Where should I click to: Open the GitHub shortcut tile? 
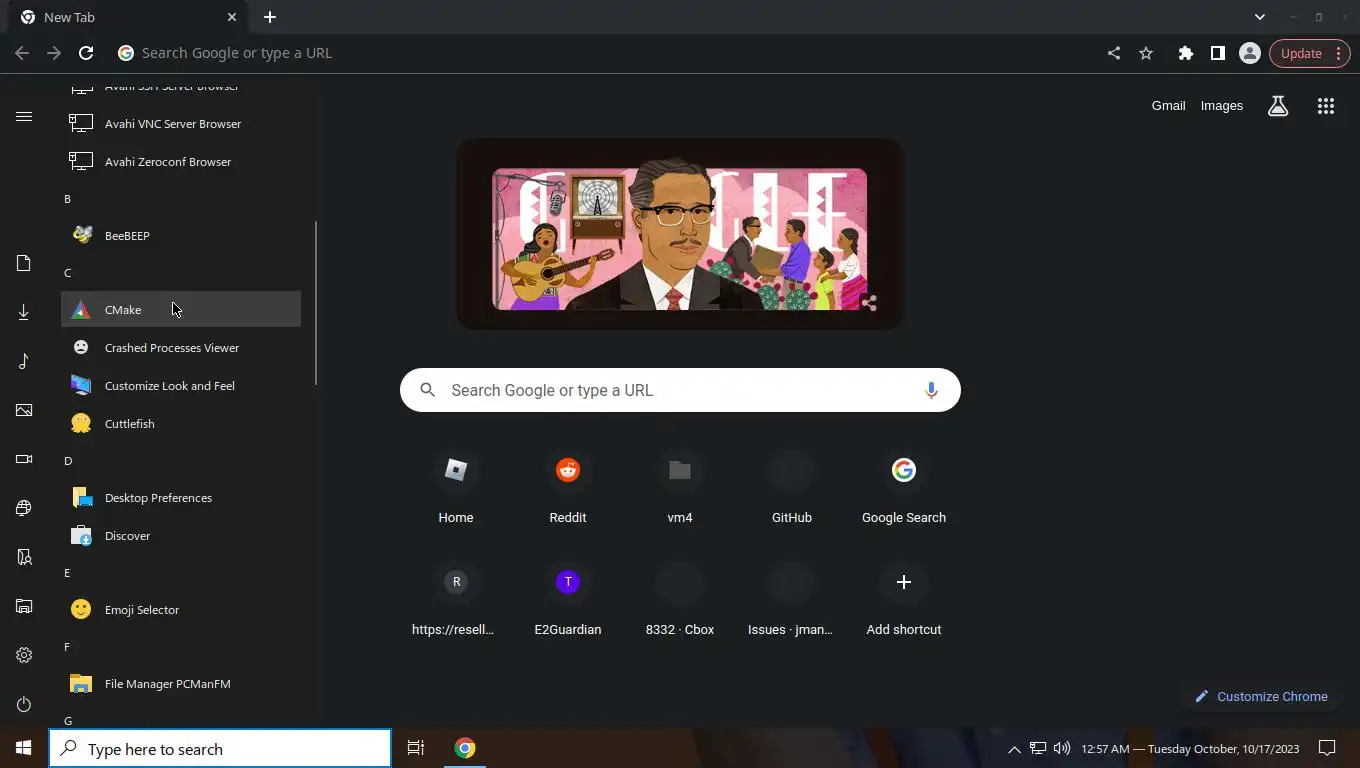coord(792,488)
